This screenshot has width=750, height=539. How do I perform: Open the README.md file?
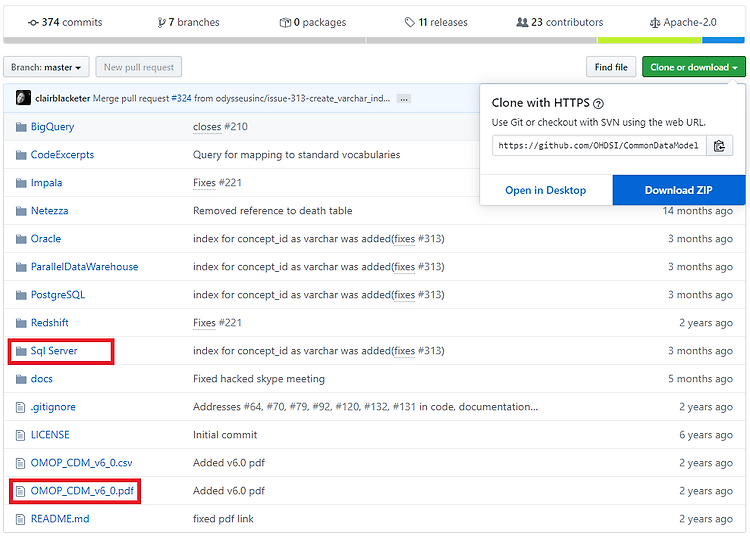60,519
